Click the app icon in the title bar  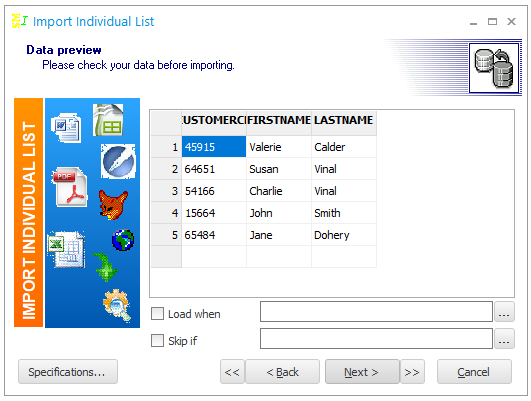pyautogui.click(x=20, y=21)
